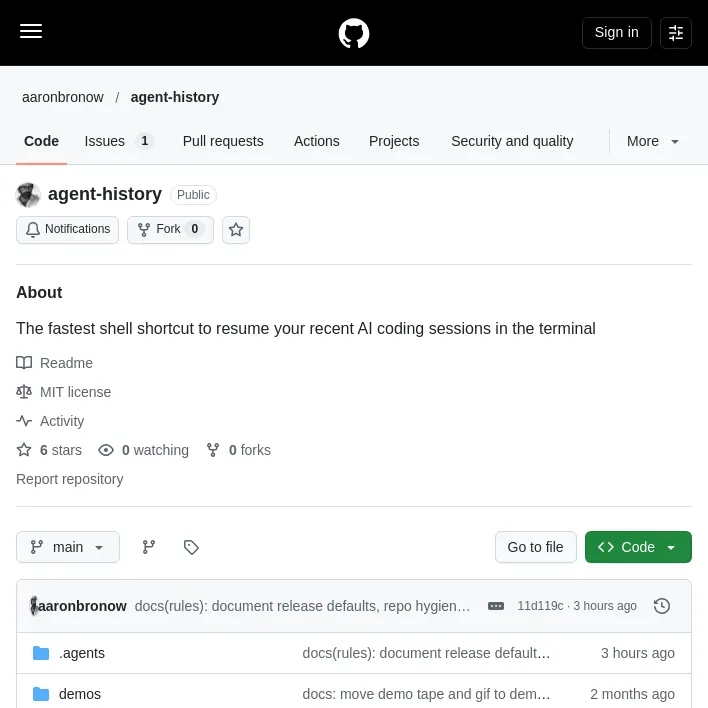
Task: Open the Actions tab
Action: [317, 141]
